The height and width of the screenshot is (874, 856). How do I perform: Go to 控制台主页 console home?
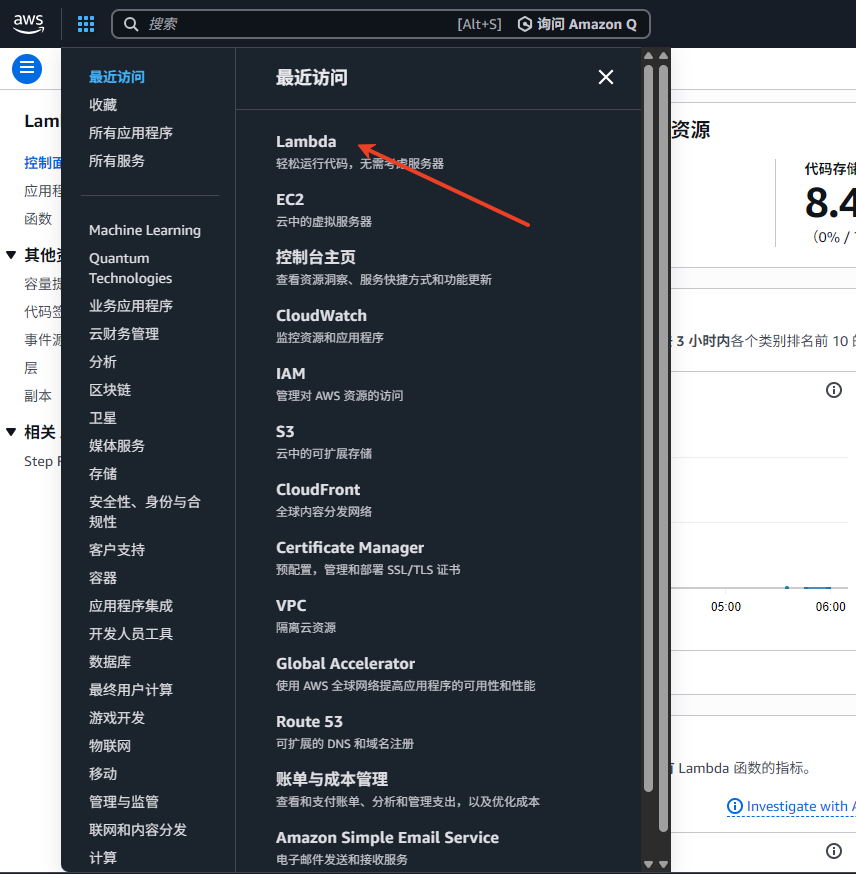[x=315, y=258]
